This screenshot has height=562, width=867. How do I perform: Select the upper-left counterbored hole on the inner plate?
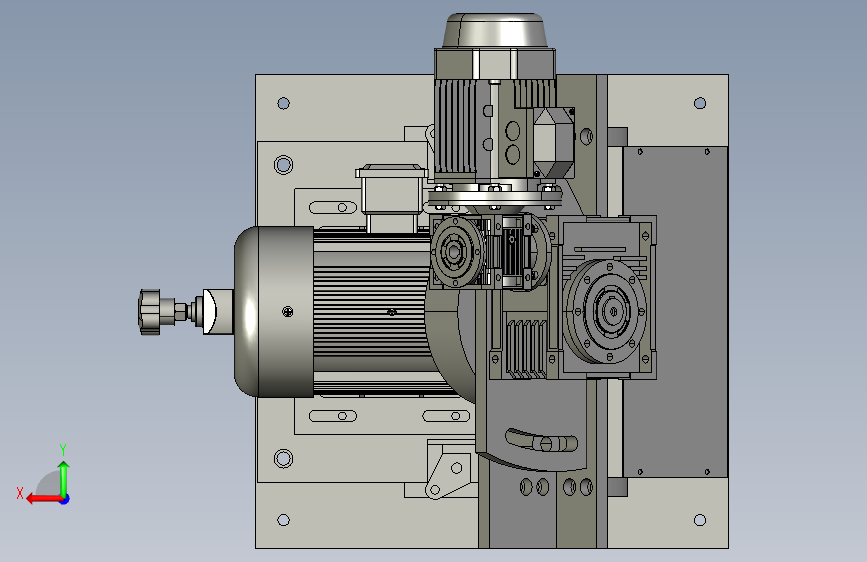tap(284, 165)
